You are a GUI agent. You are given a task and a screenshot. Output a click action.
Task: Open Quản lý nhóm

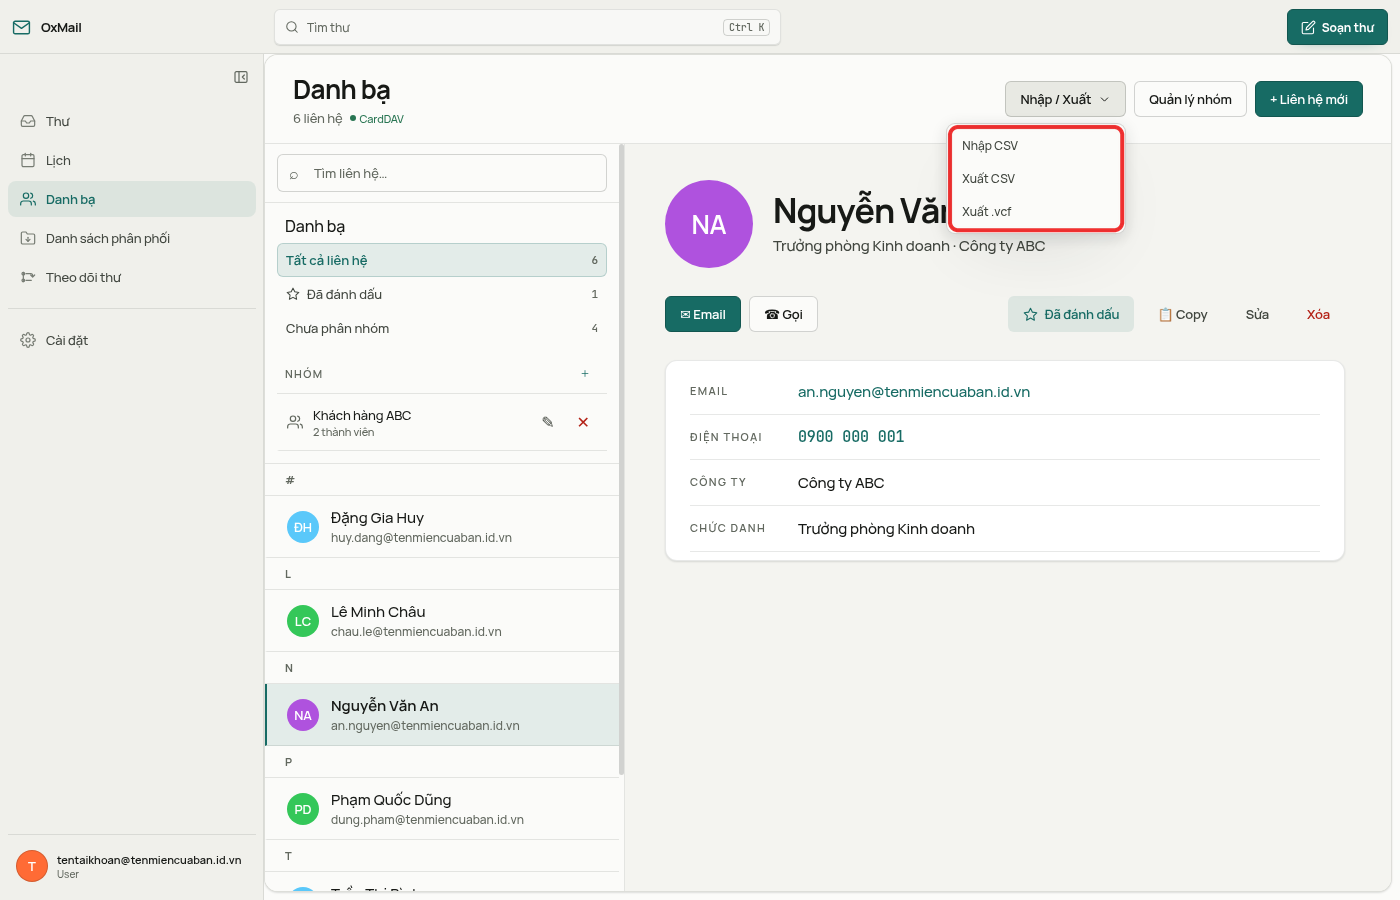1190,99
